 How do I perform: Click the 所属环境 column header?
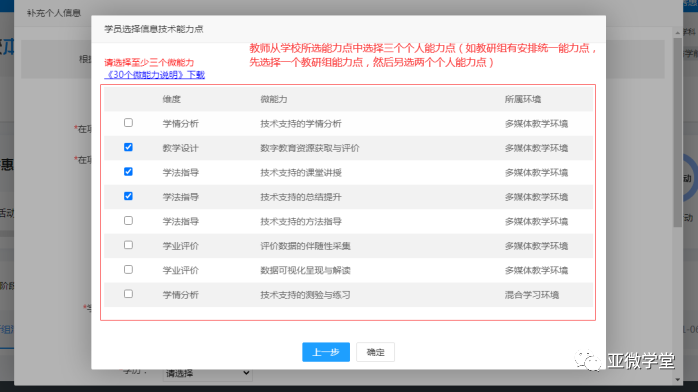(523, 99)
